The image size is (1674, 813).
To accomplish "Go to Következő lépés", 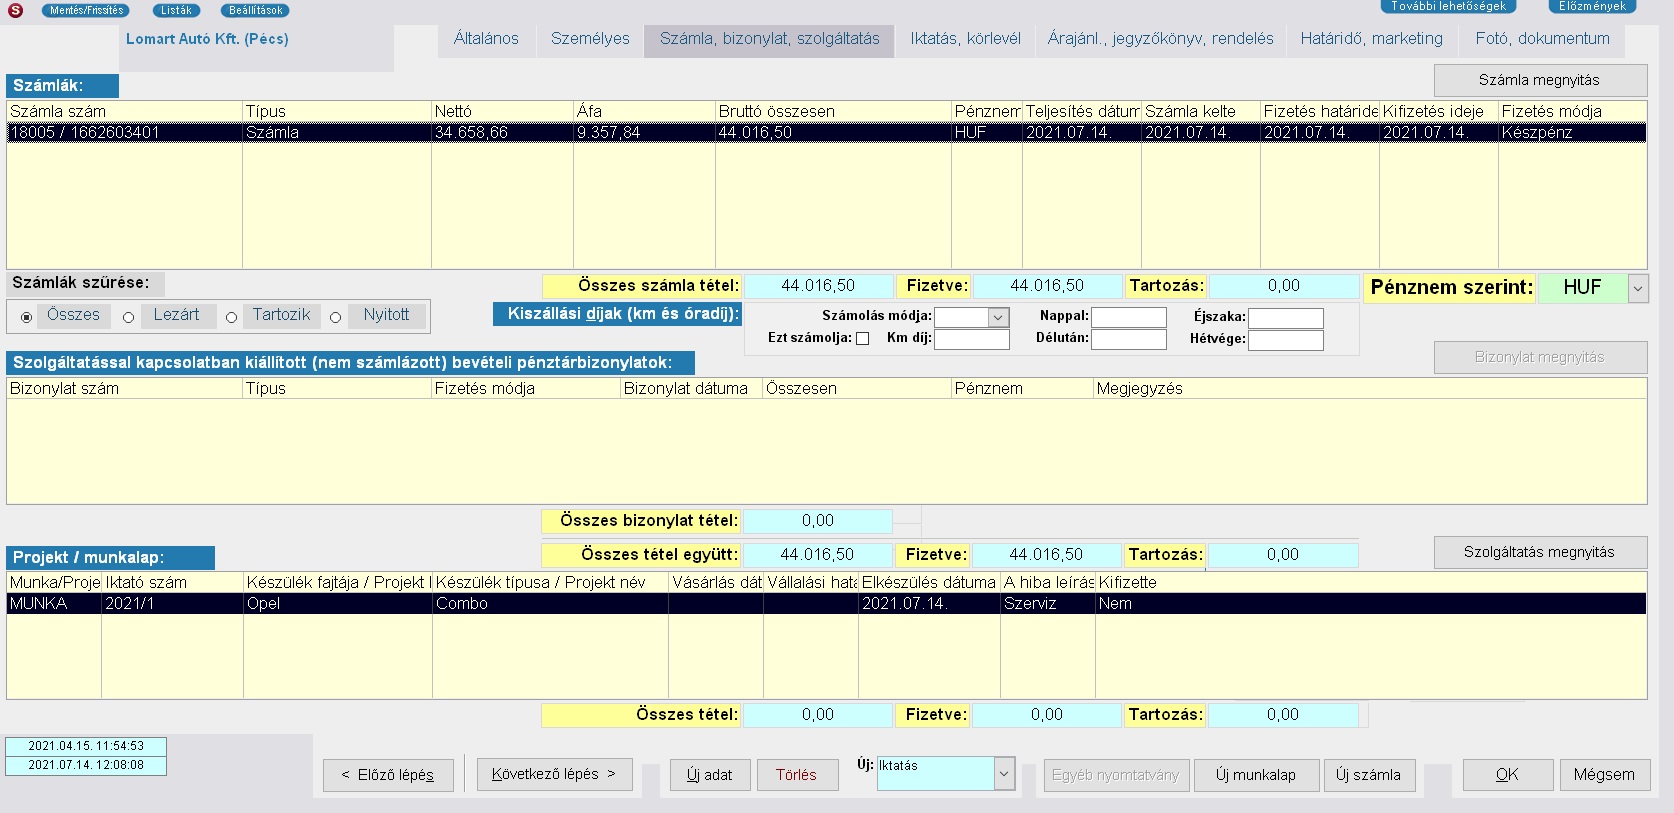I will coord(554,774).
